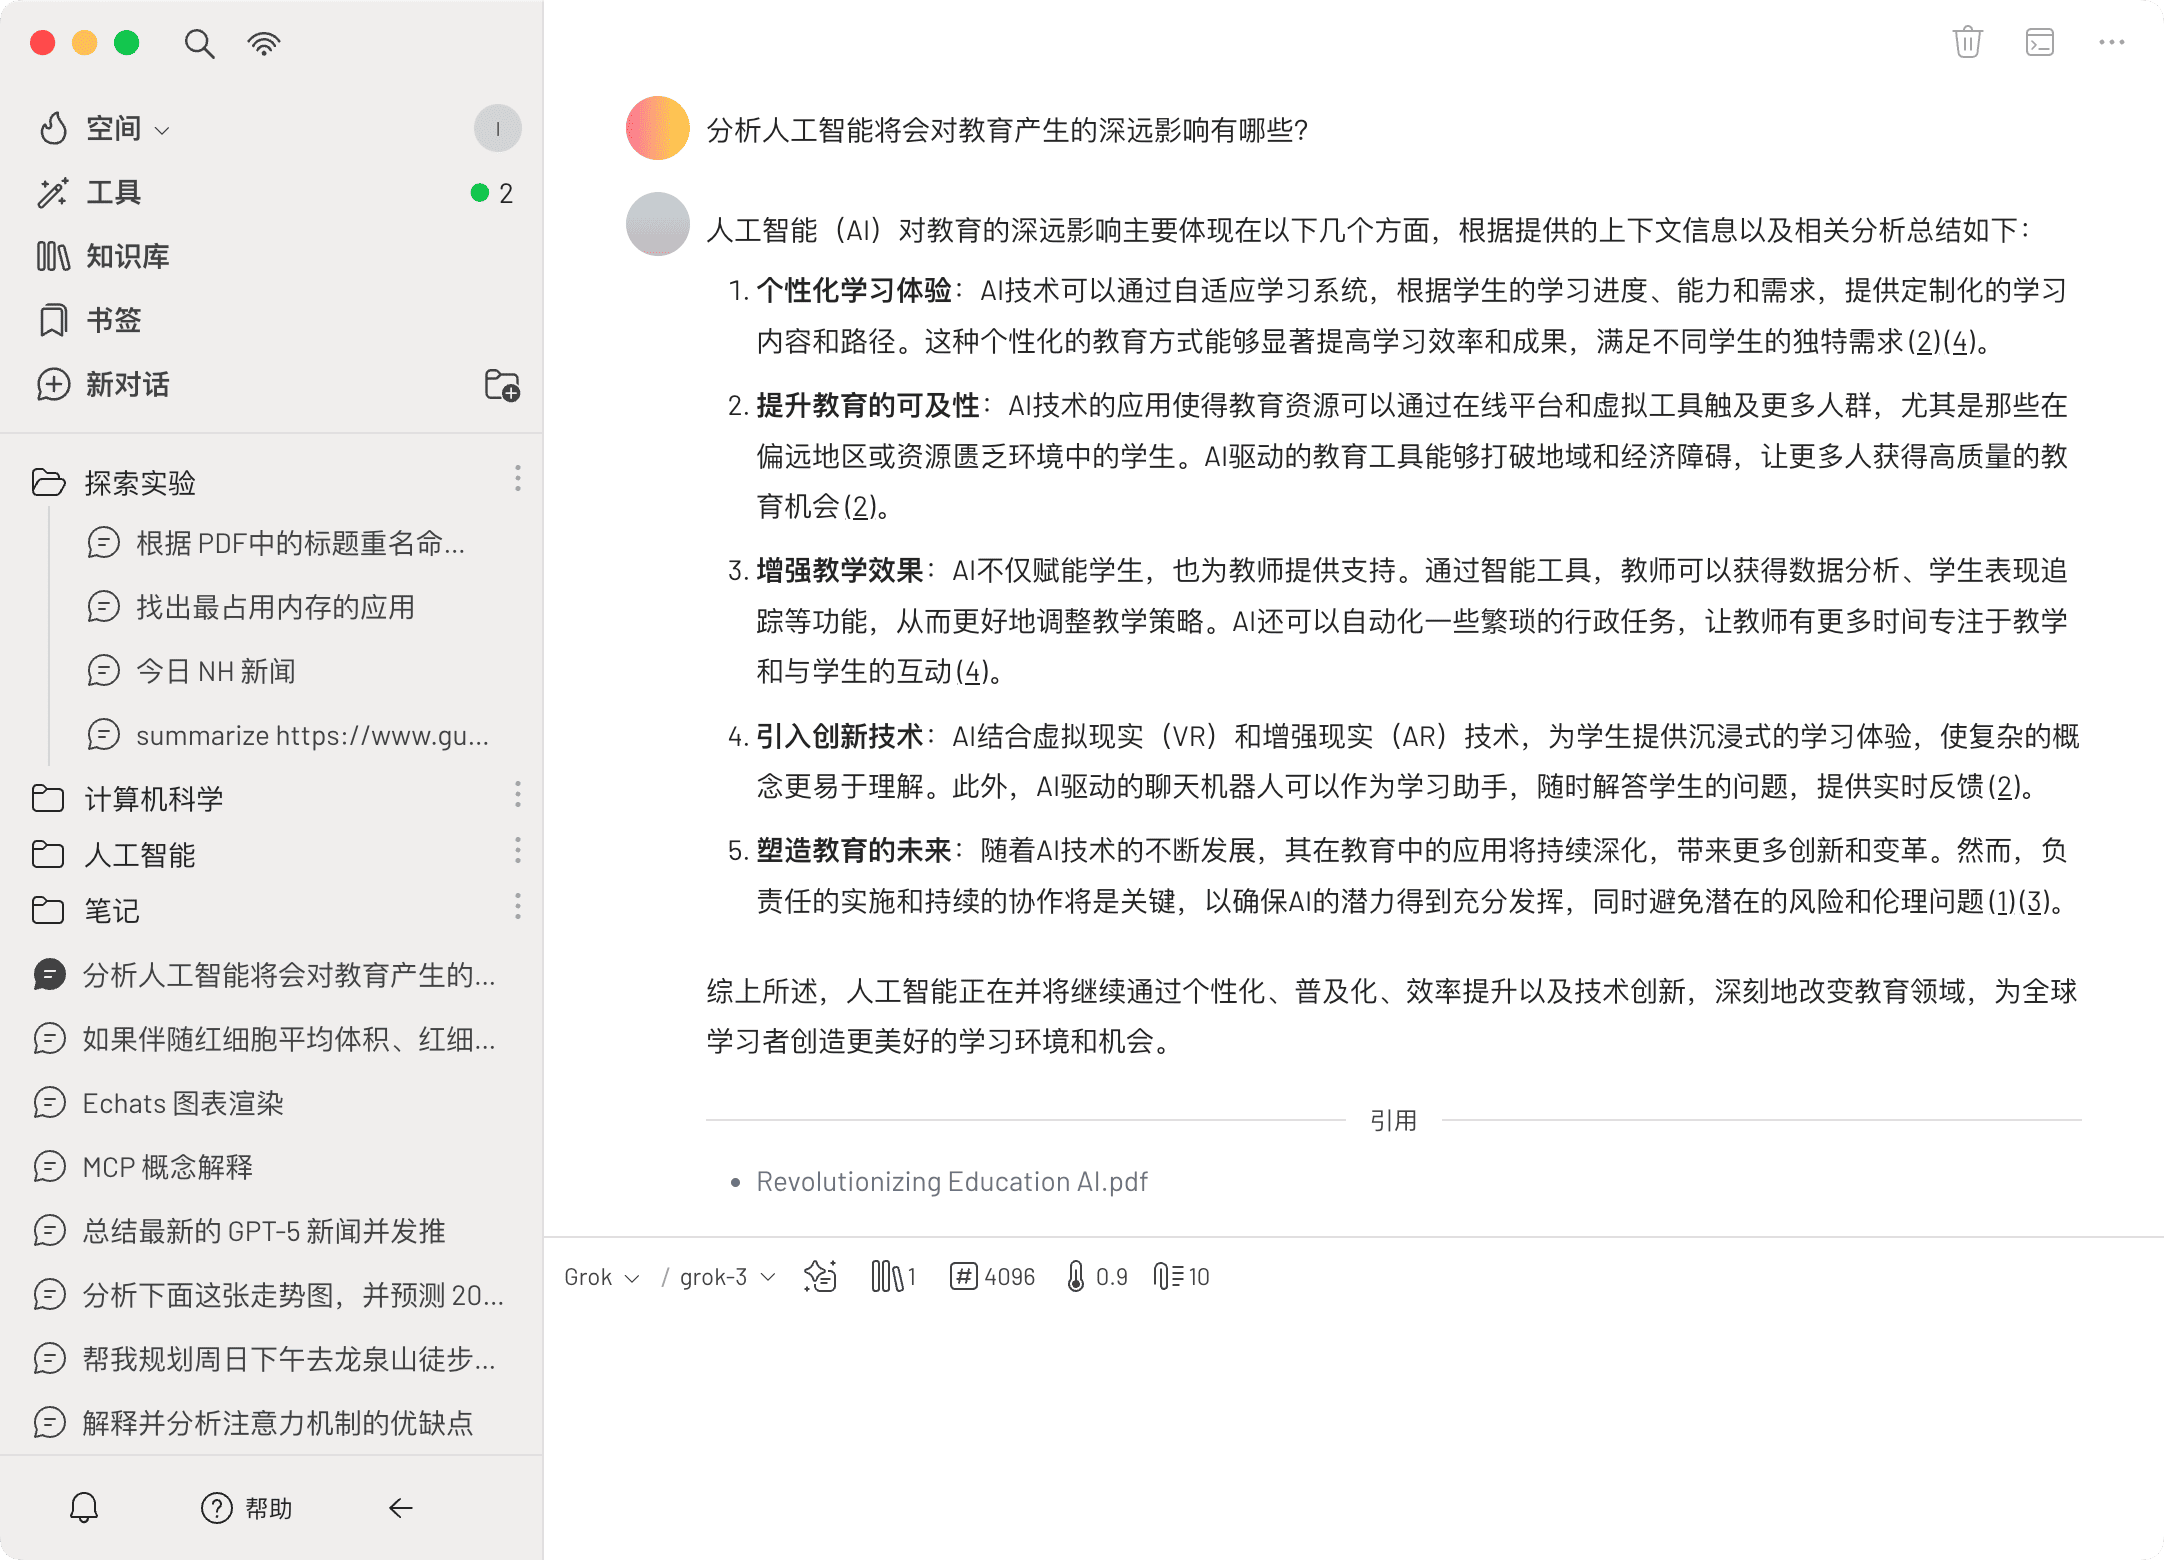This screenshot has width=2164, height=1560.
Task: Toggle the context message count 10
Action: pyautogui.click(x=1181, y=1277)
